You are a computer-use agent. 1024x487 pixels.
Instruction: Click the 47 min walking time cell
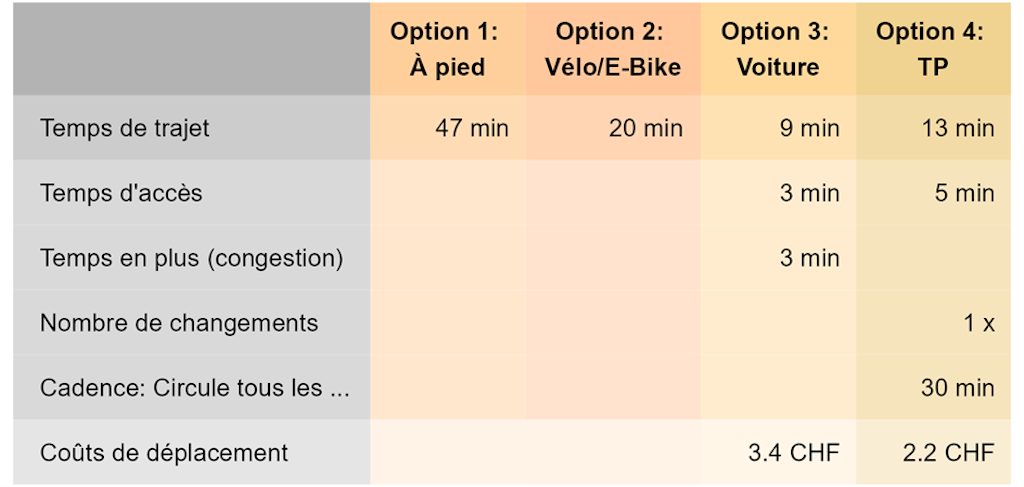472,128
